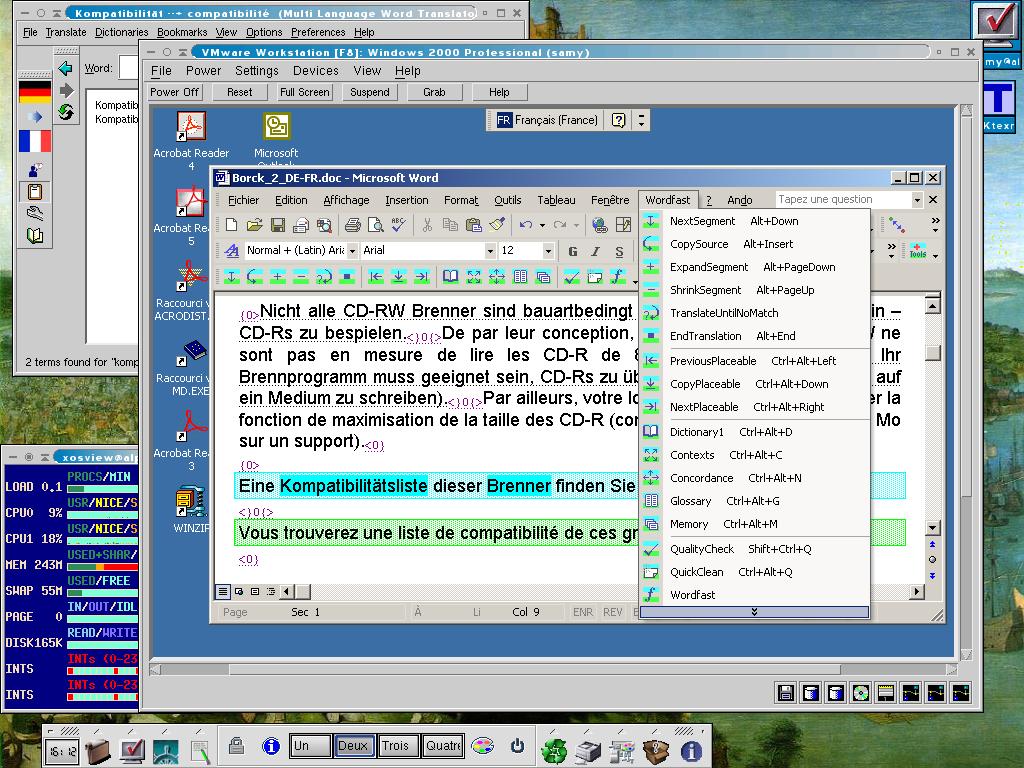Click the French flag in translator window

tap(35, 141)
